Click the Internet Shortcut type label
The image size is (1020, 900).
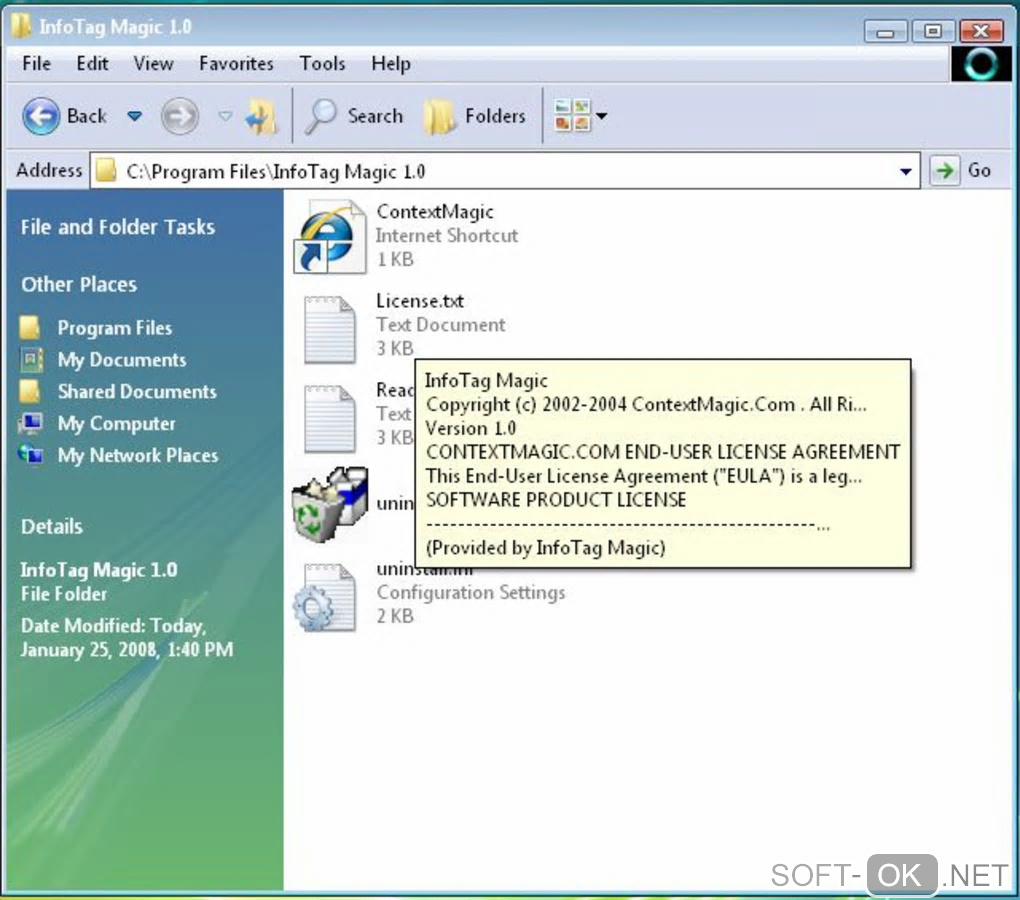[447, 235]
